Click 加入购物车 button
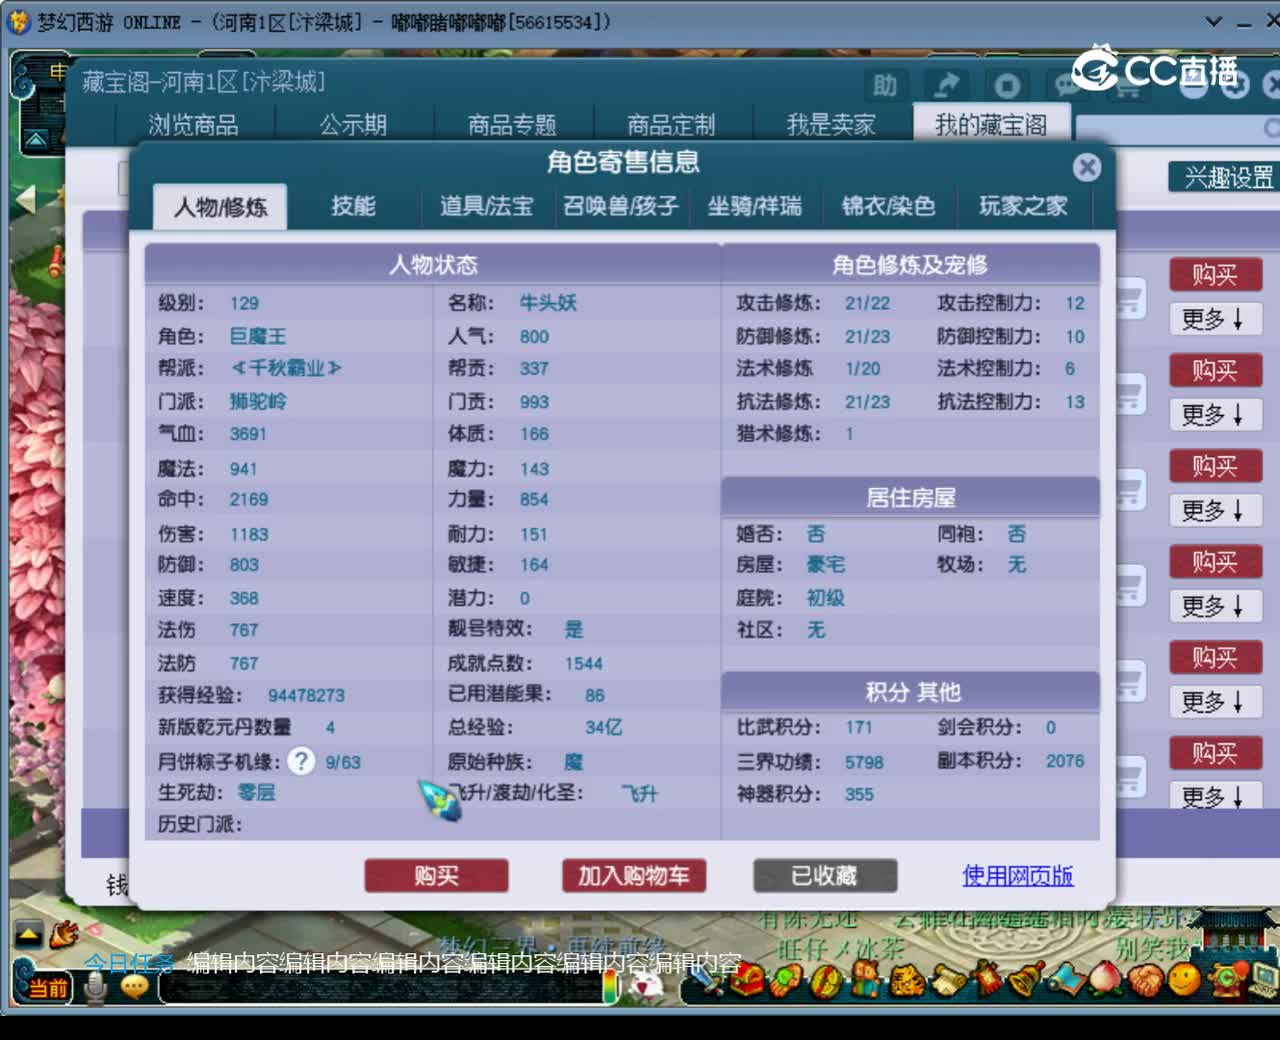Screen dimensions: 1280x1040 tap(634, 876)
